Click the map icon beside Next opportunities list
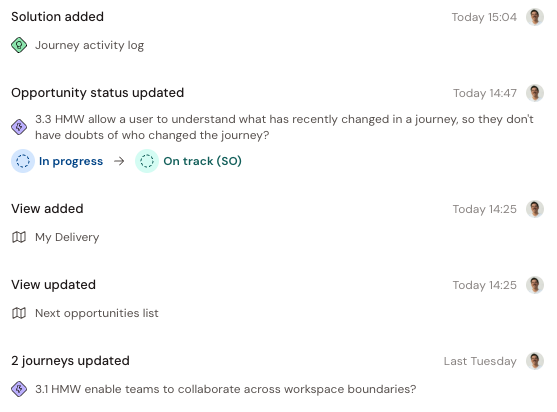This screenshot has width=557, height=412. click(x=19, y=313)
